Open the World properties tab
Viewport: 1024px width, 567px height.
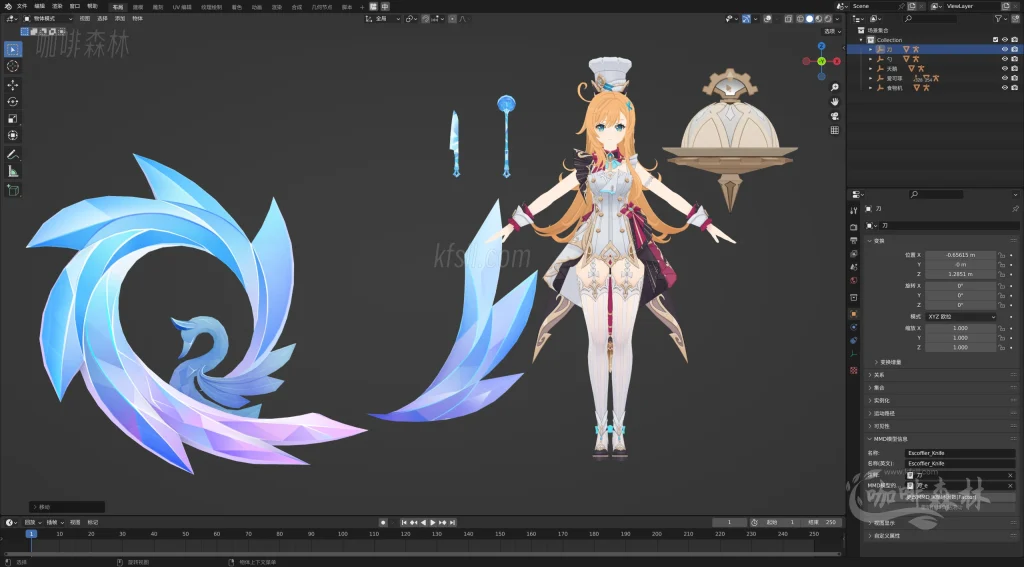tap(854, 280)
